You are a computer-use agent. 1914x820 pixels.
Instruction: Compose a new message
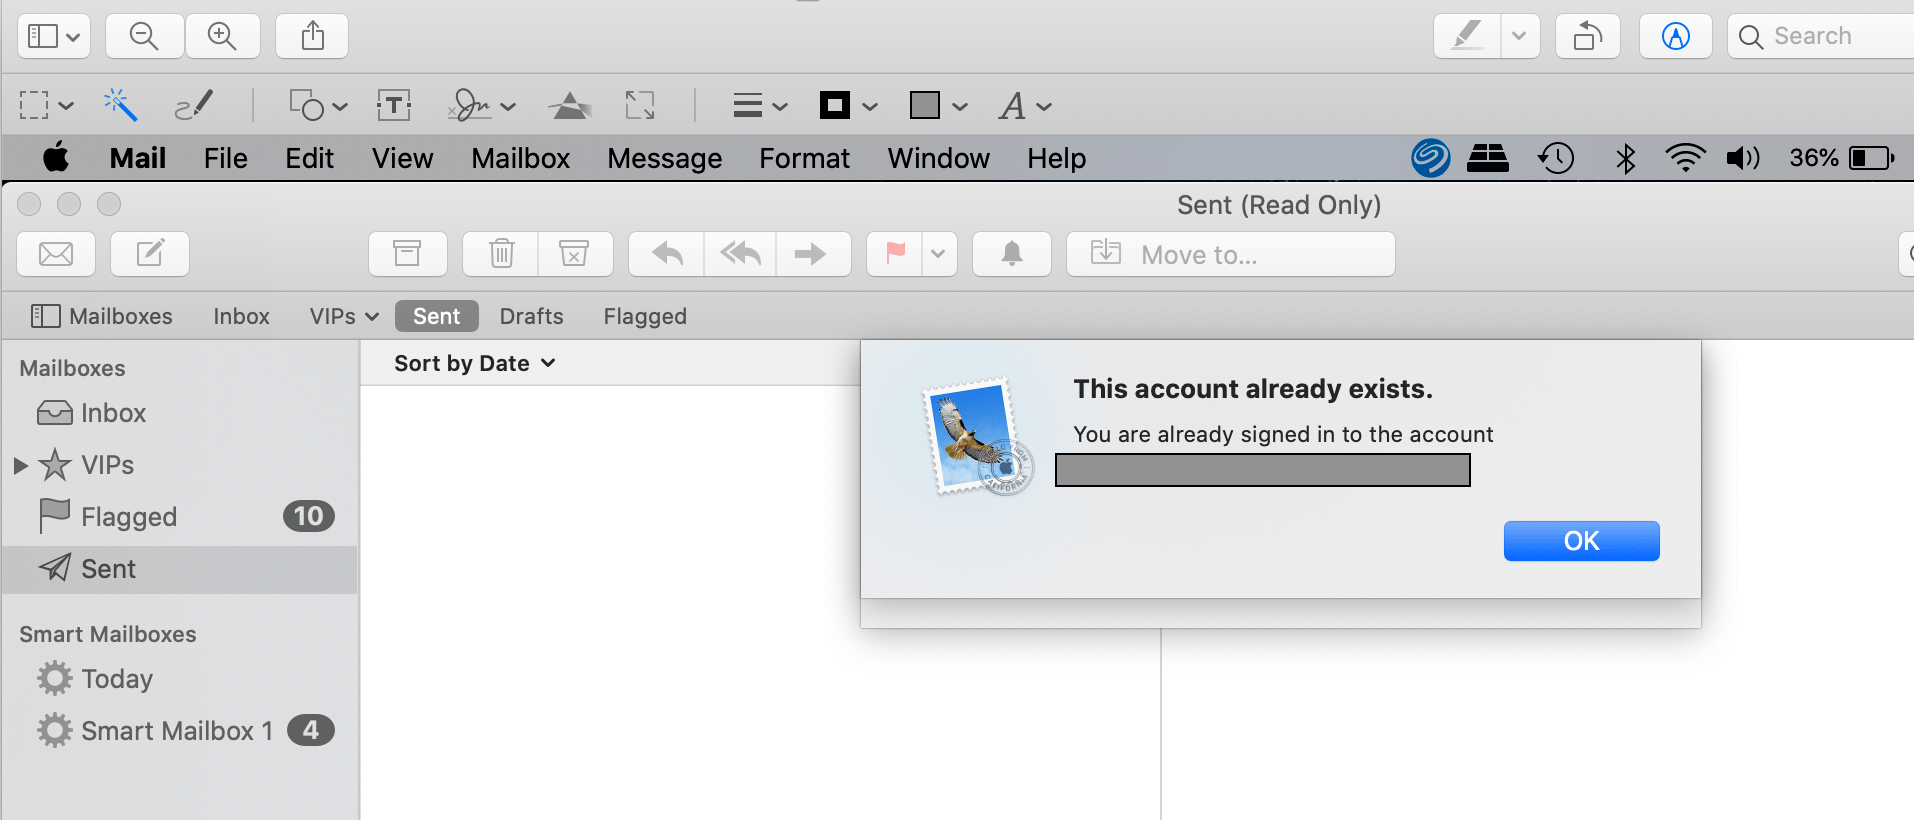point(150,254)
